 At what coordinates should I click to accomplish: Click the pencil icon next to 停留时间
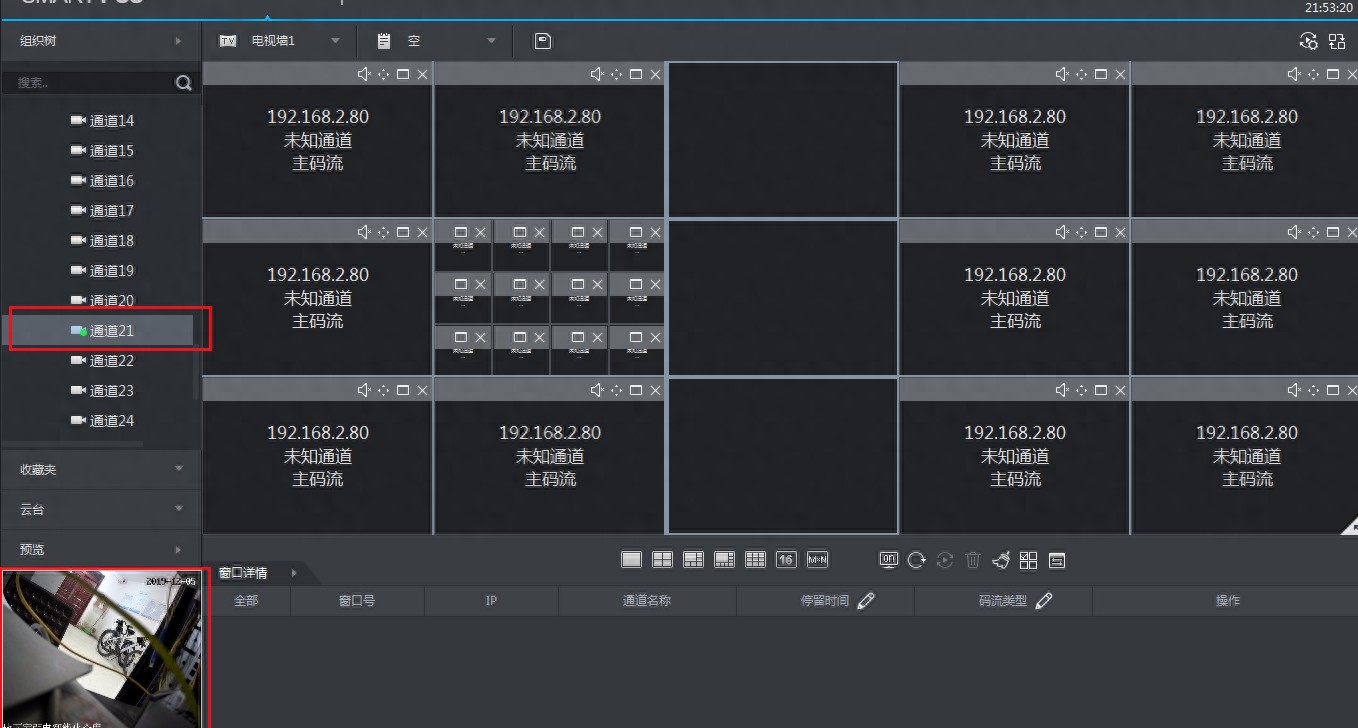(x=866, y=600)
